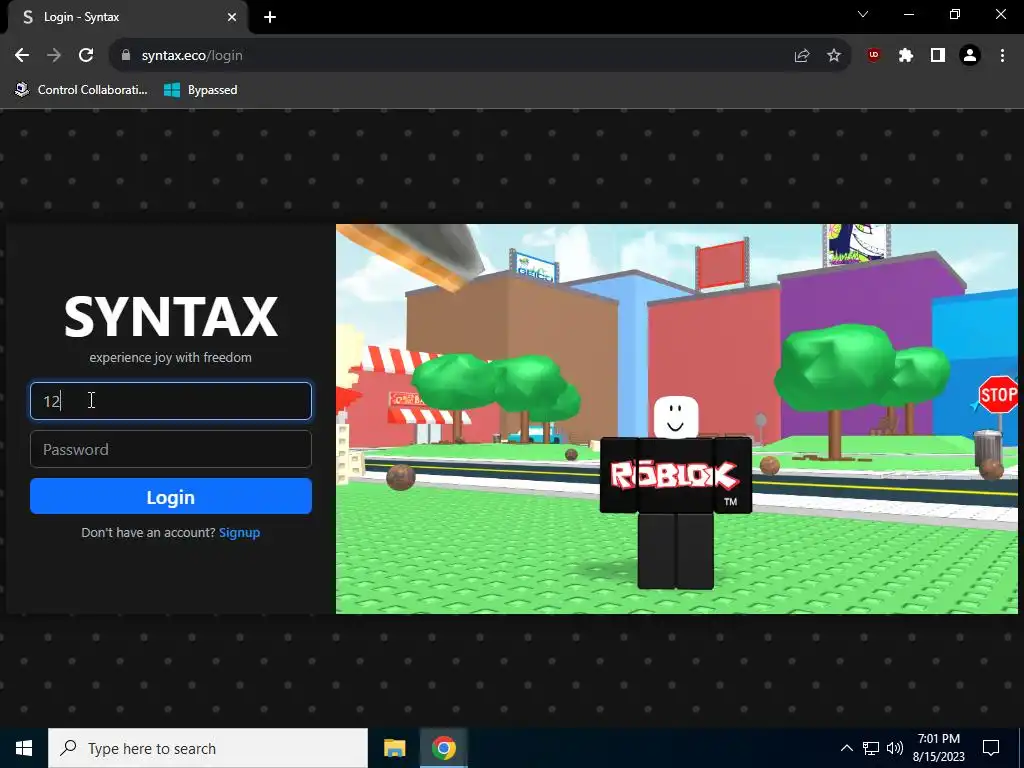
Task: Minimize the Chrome window
Action: (908, 14)
